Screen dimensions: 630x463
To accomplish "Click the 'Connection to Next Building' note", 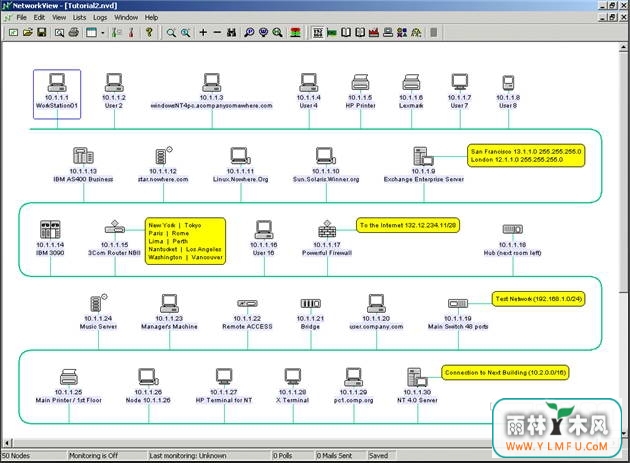I will [505, 373].
